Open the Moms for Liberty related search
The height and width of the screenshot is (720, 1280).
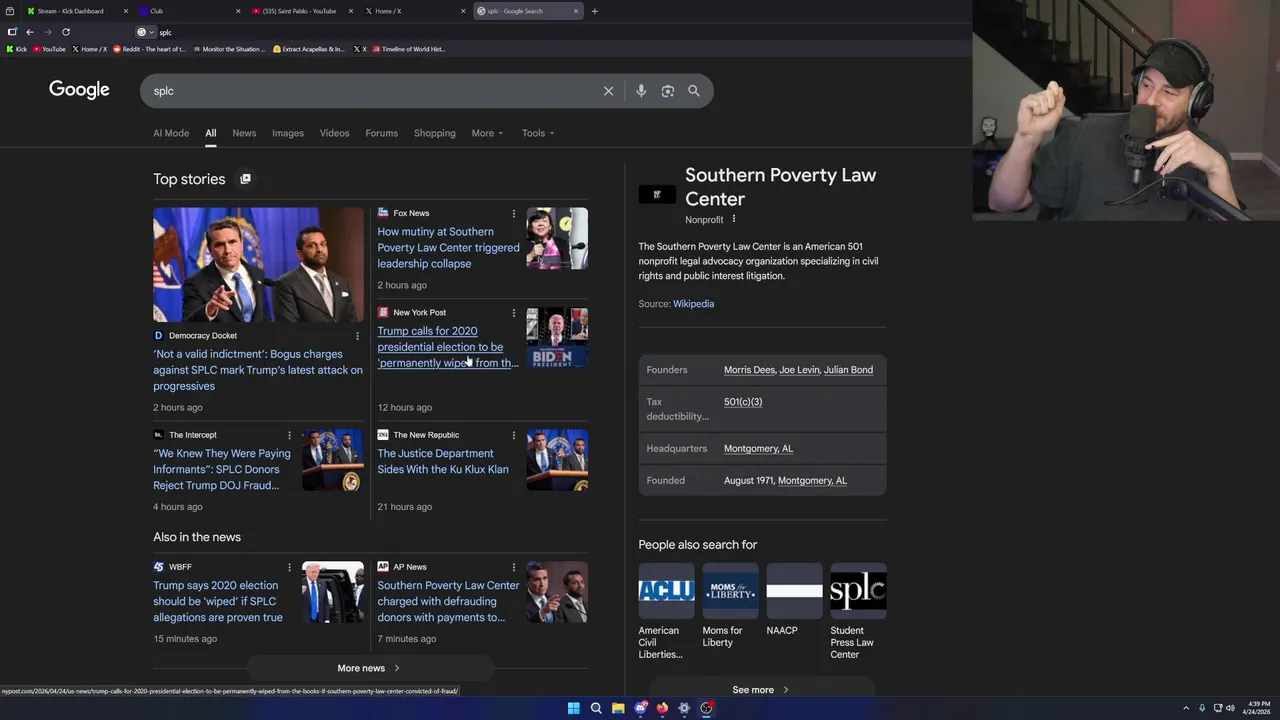pos(730,605)
